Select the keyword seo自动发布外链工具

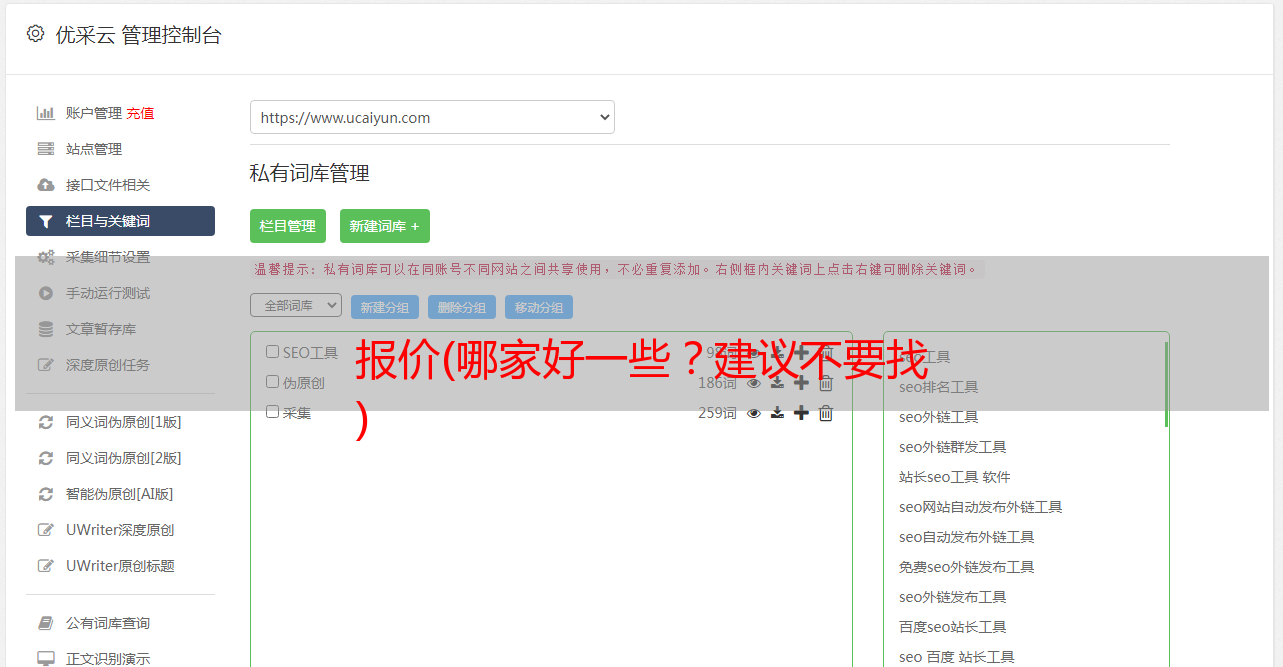click(966, 537)
